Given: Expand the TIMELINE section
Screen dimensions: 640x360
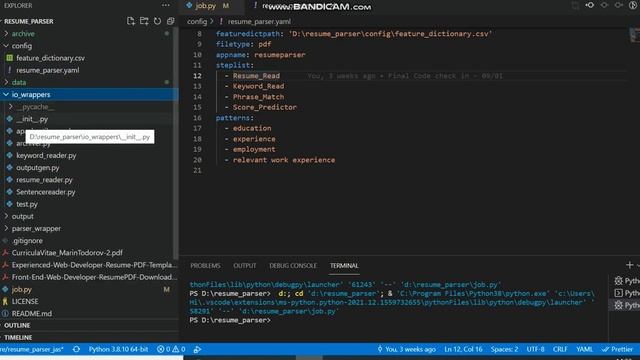Looking at the screenshot, I should click(18, 338).
